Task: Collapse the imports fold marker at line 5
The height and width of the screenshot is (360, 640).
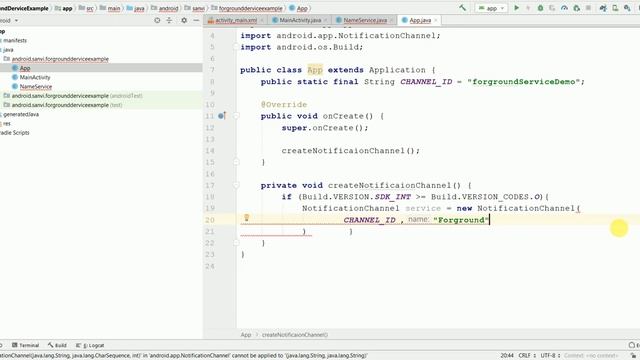Action: tap(236, 47)
